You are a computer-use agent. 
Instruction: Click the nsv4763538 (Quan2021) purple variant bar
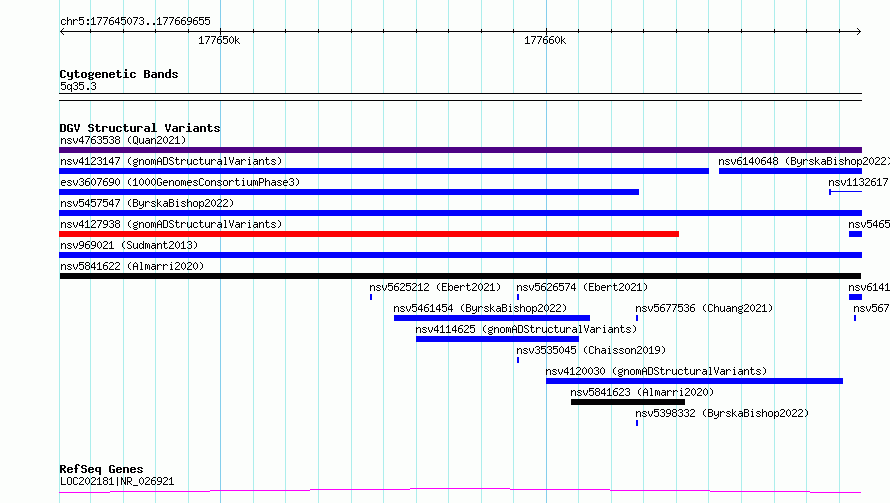[460, 150]
